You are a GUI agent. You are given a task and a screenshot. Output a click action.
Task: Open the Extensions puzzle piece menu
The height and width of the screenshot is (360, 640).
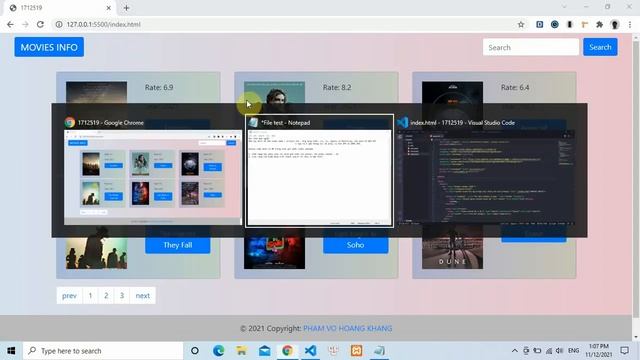(x=599, y=24)
